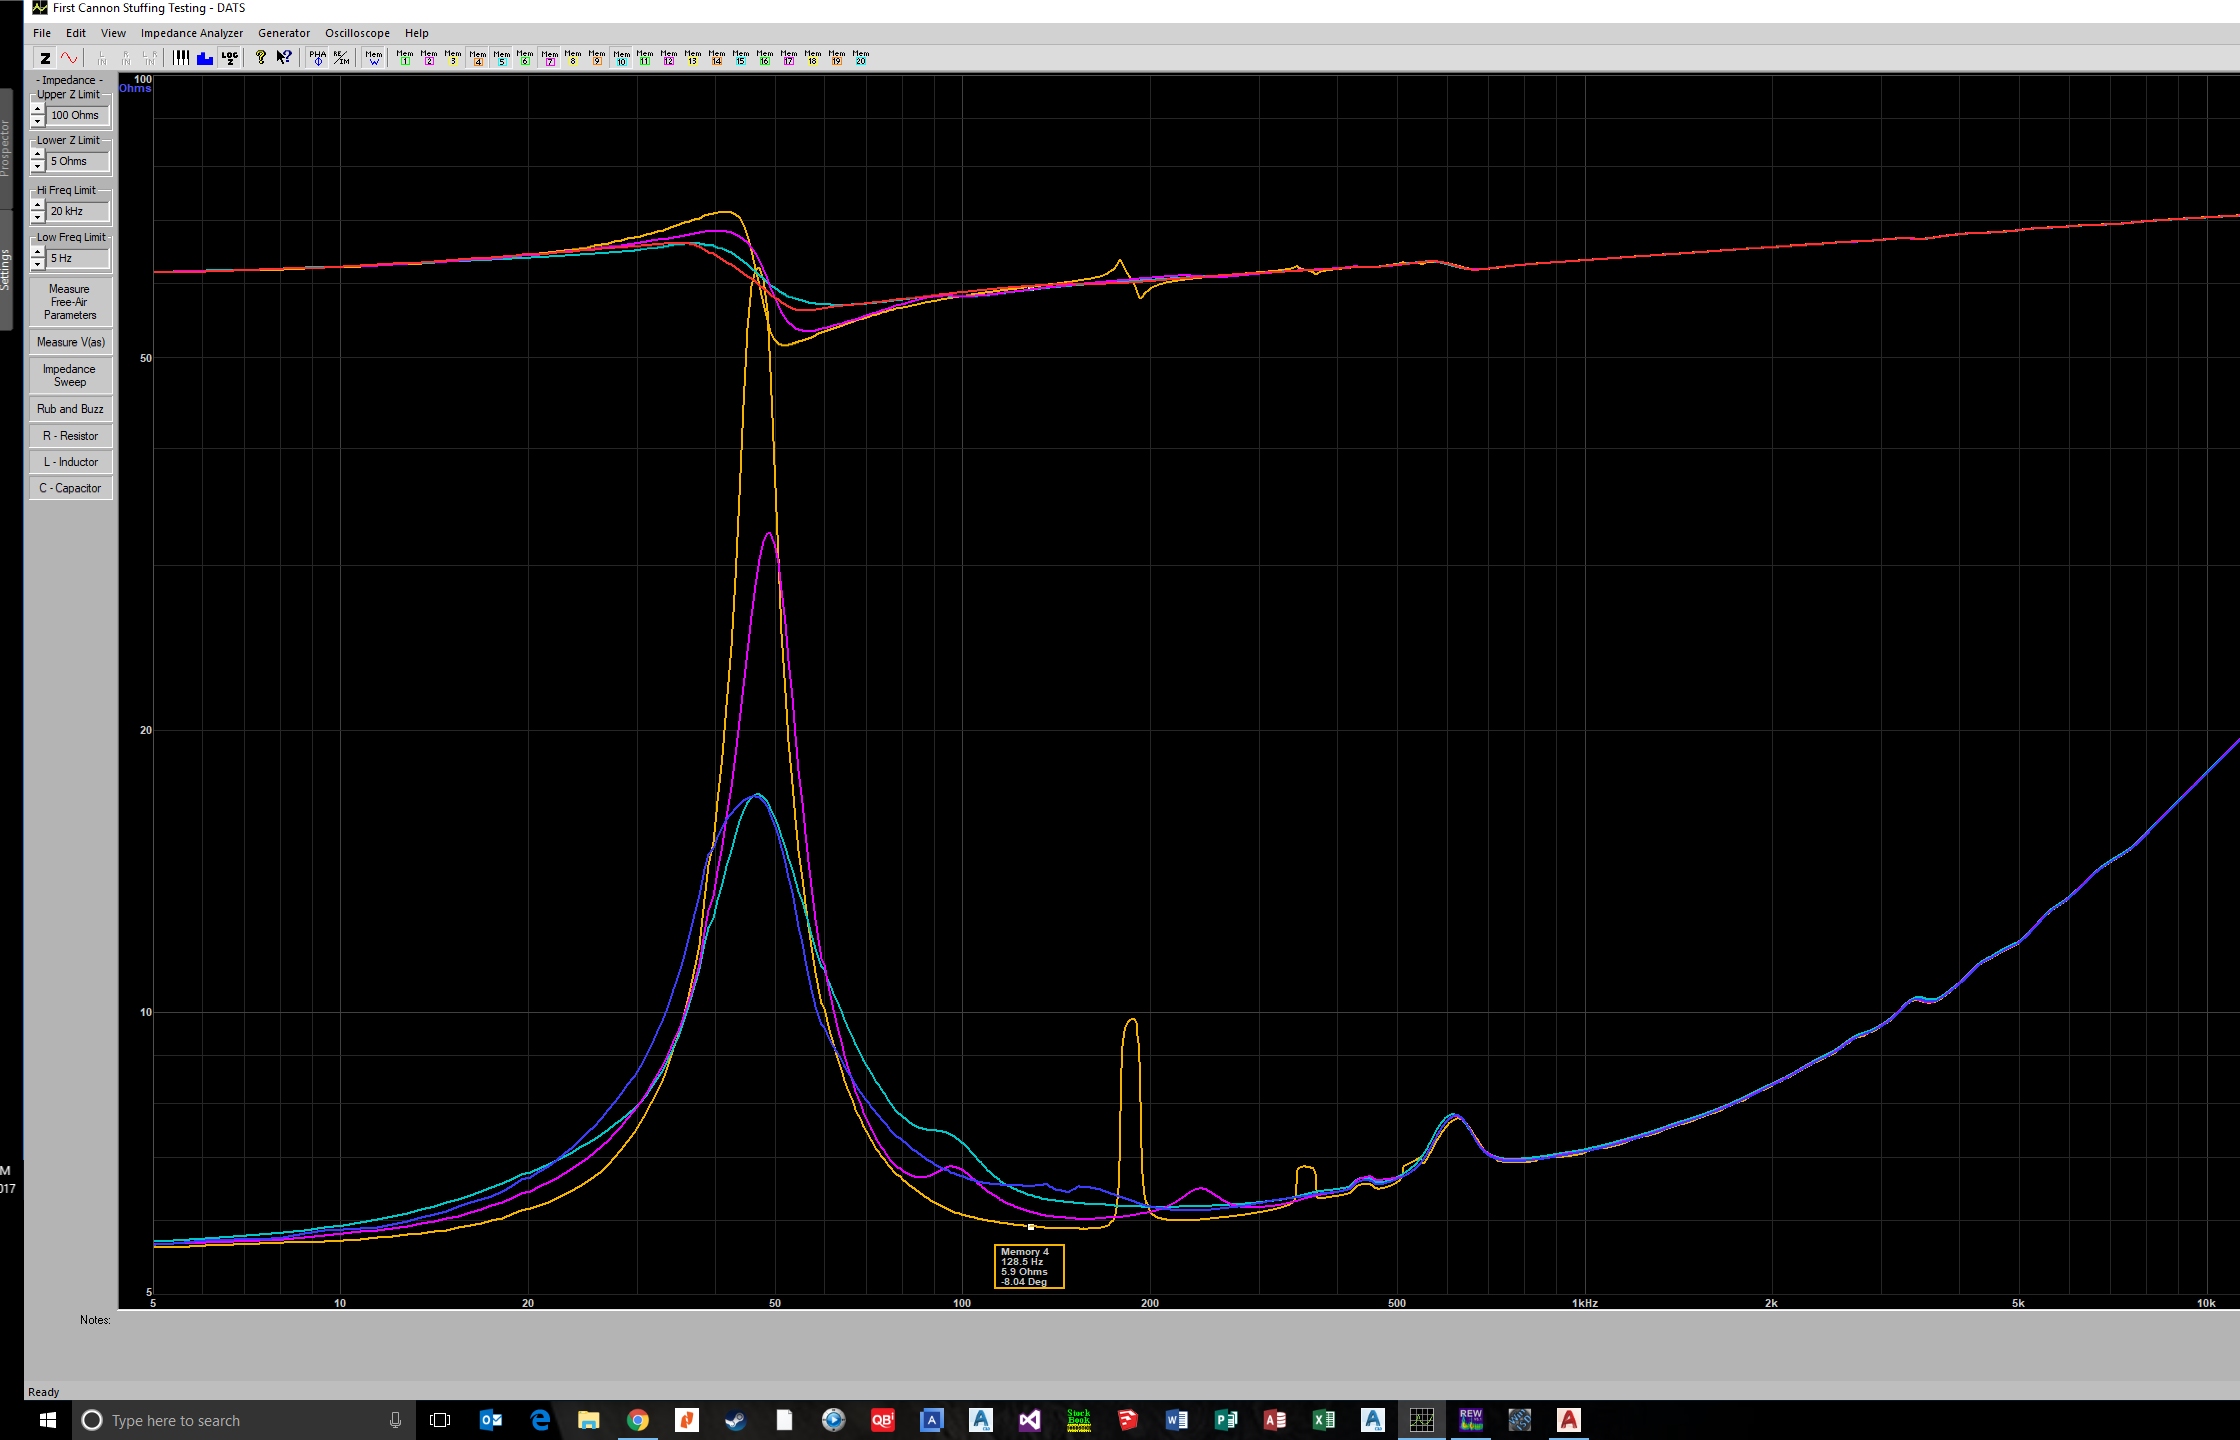Click the Mem 10 memory icon
Viewport: 2240px width, 1440px height.
[621, 58]
